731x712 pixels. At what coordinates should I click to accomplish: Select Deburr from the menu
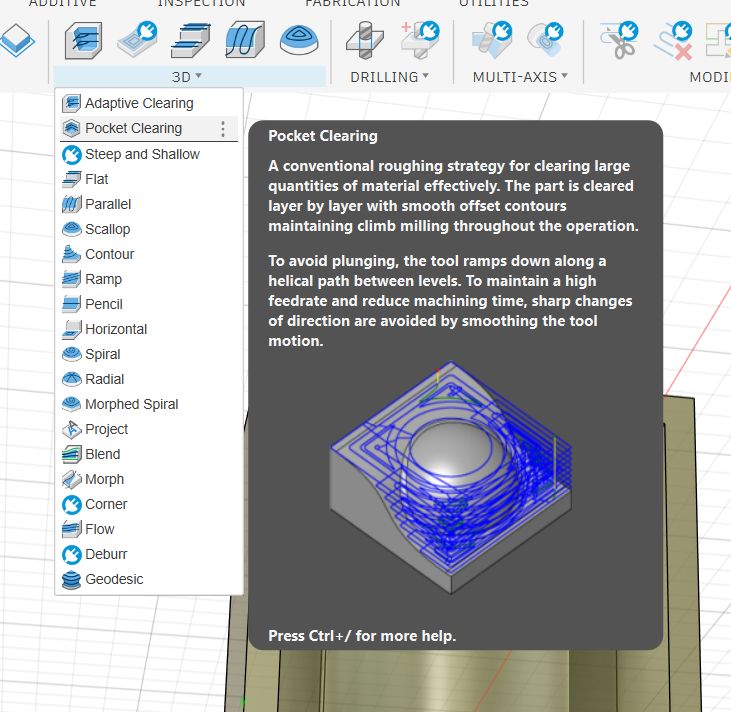point(148,554)
